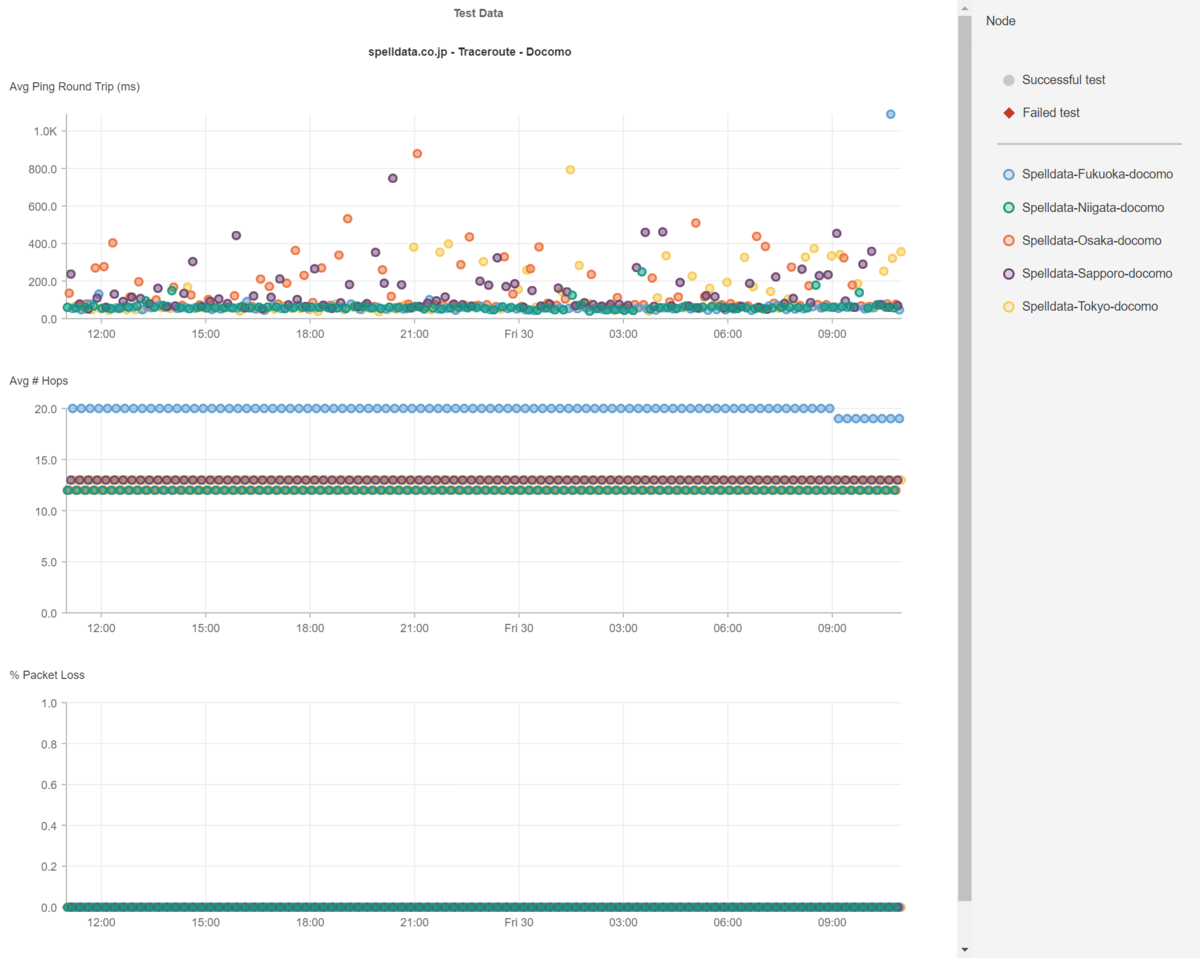Click the Fri 30 label on ping chart

coord(519,335)
